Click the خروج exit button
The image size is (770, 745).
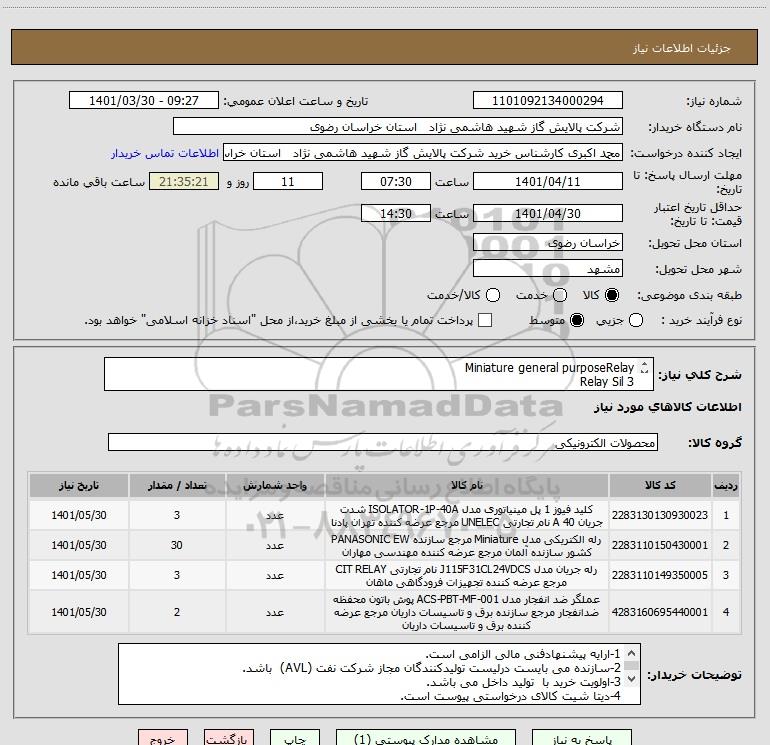163,738
